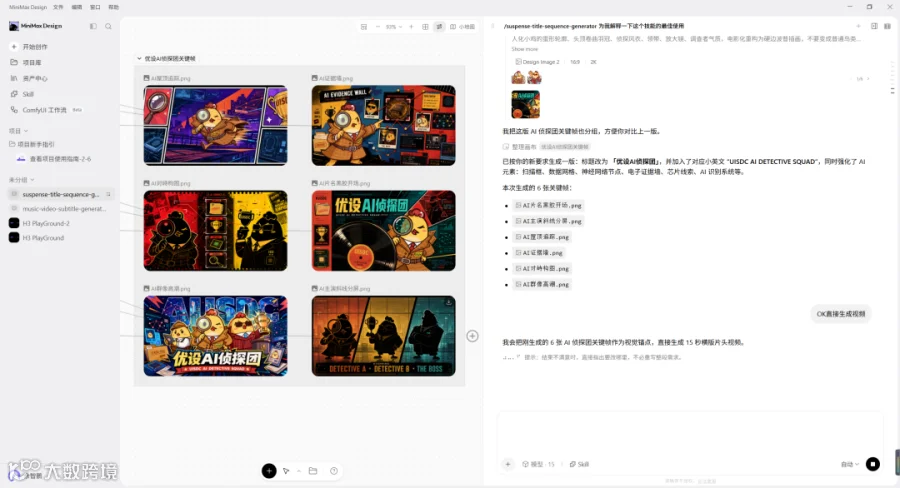Open ComfyUI 工作流 Beta entry
Screen dimensions: 900x488
pyautogui.click(x=46, y=110)
